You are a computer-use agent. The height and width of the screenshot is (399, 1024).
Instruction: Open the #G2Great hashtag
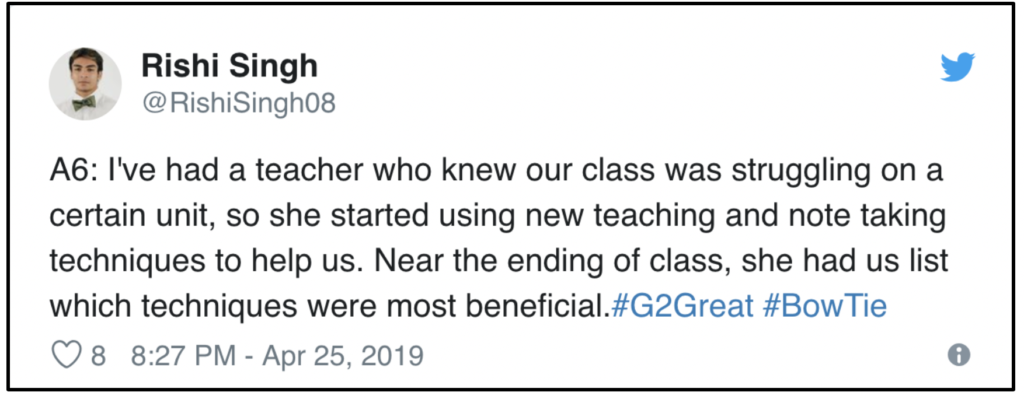682,306
